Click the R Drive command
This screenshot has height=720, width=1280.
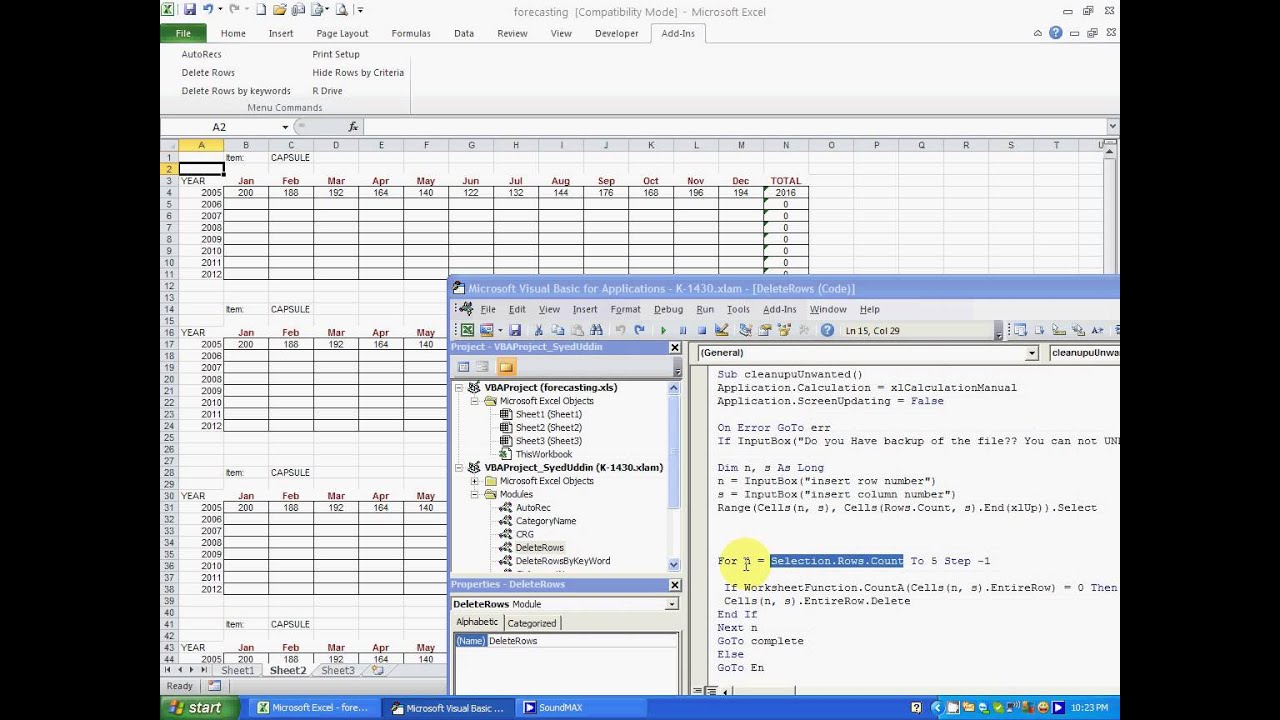[327, 91]
